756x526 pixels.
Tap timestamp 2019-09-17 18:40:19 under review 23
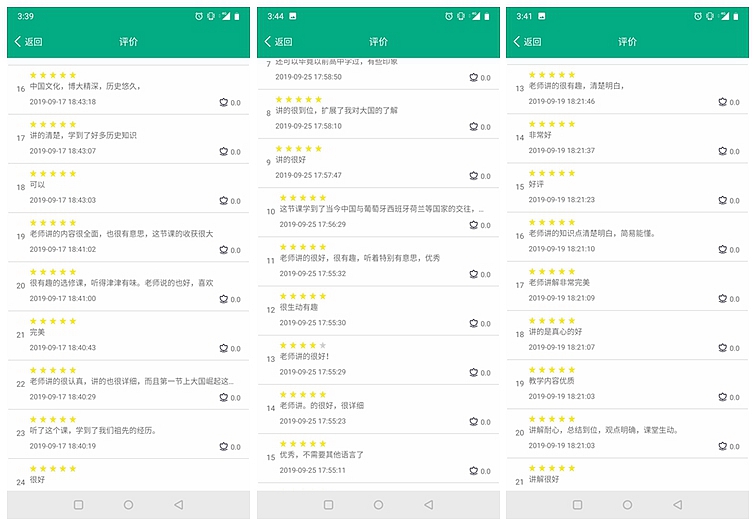click(63, 446)
